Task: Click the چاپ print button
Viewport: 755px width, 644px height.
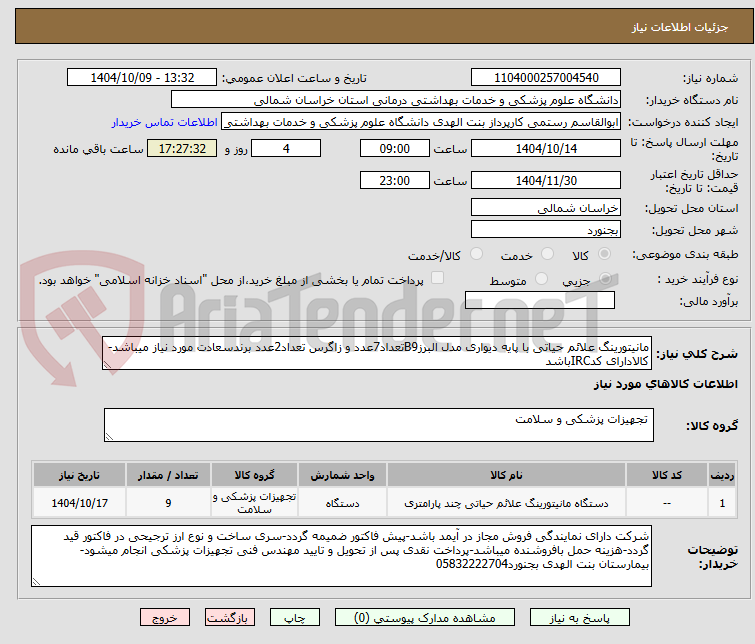Action: click(x=295, y=618)
